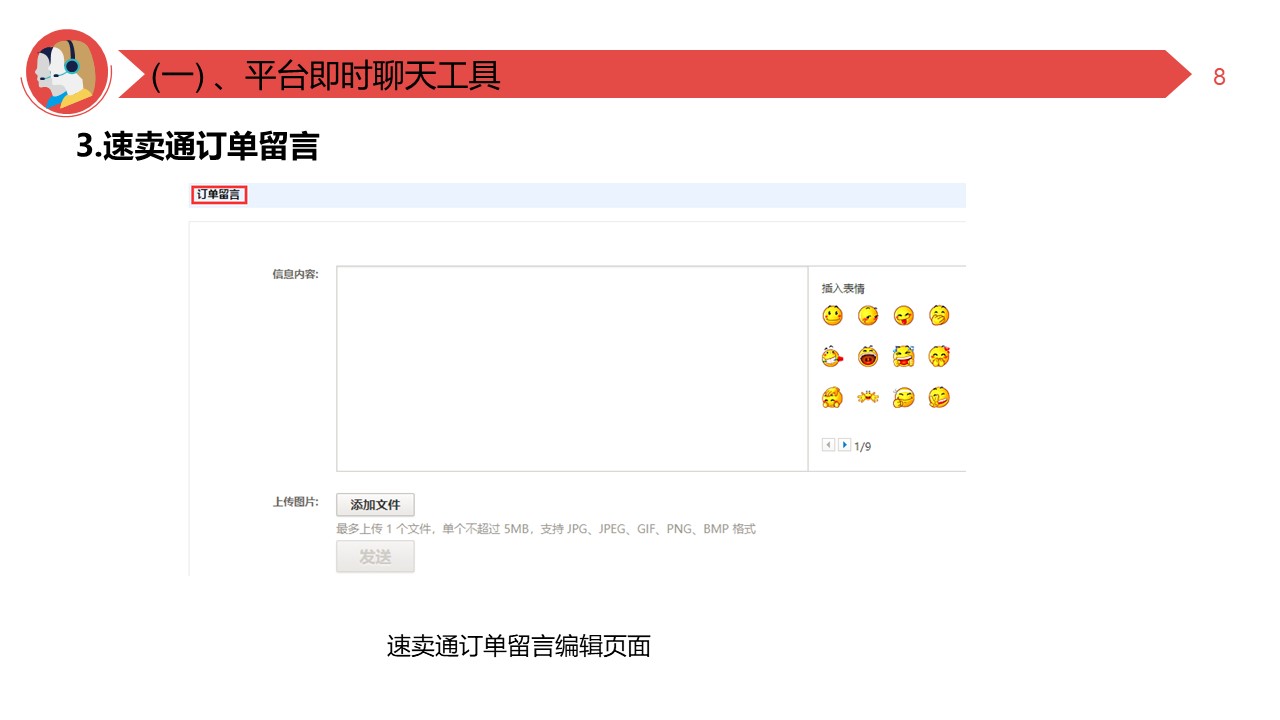Click the caption 速卖通订单留言编辑页面
This screenshot has height=720, width=1280.
[x=519, y=646]
